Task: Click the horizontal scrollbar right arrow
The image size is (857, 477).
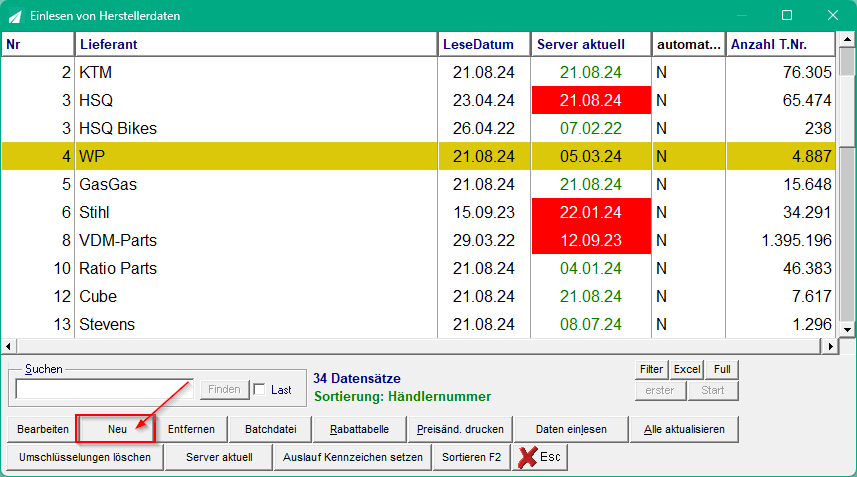Action: pos(830,346)
